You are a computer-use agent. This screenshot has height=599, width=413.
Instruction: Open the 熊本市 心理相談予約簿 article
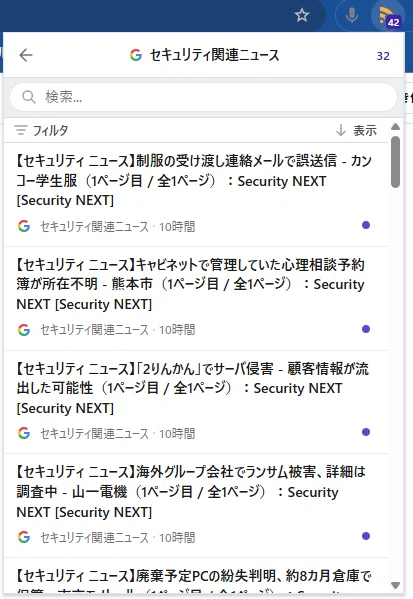[190, 284]
